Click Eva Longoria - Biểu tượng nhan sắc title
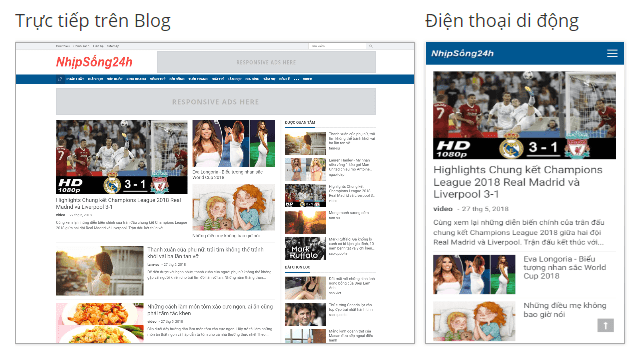Screen dimensions: 640x361 [x=564, y=267]
